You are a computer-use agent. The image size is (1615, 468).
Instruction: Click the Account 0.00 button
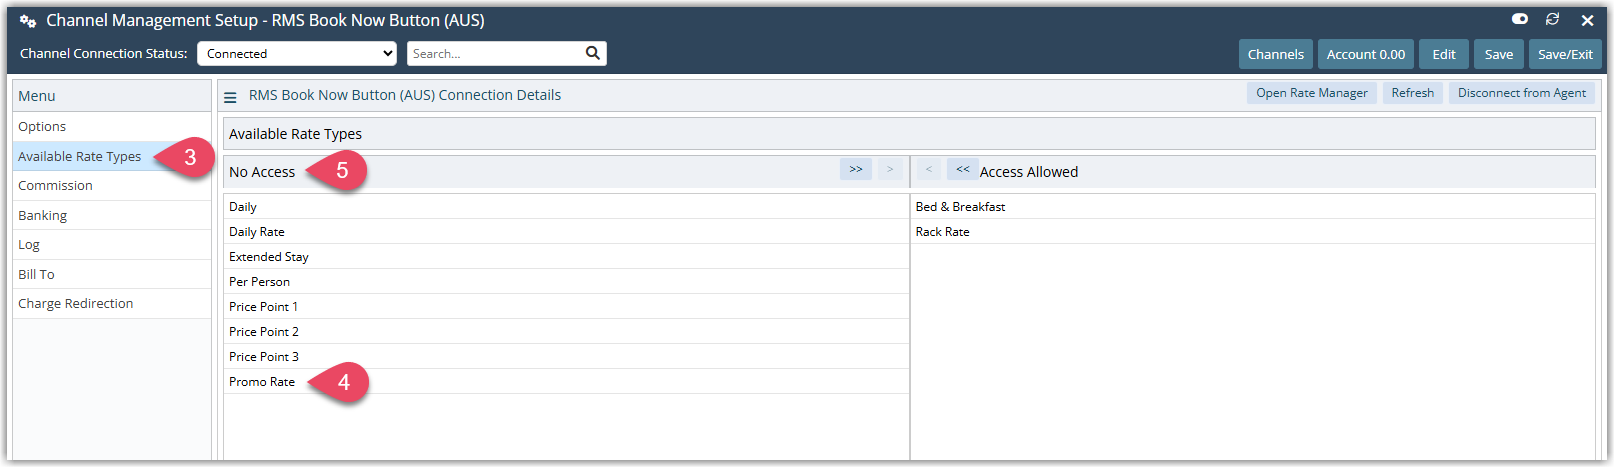click(1365, 54)
